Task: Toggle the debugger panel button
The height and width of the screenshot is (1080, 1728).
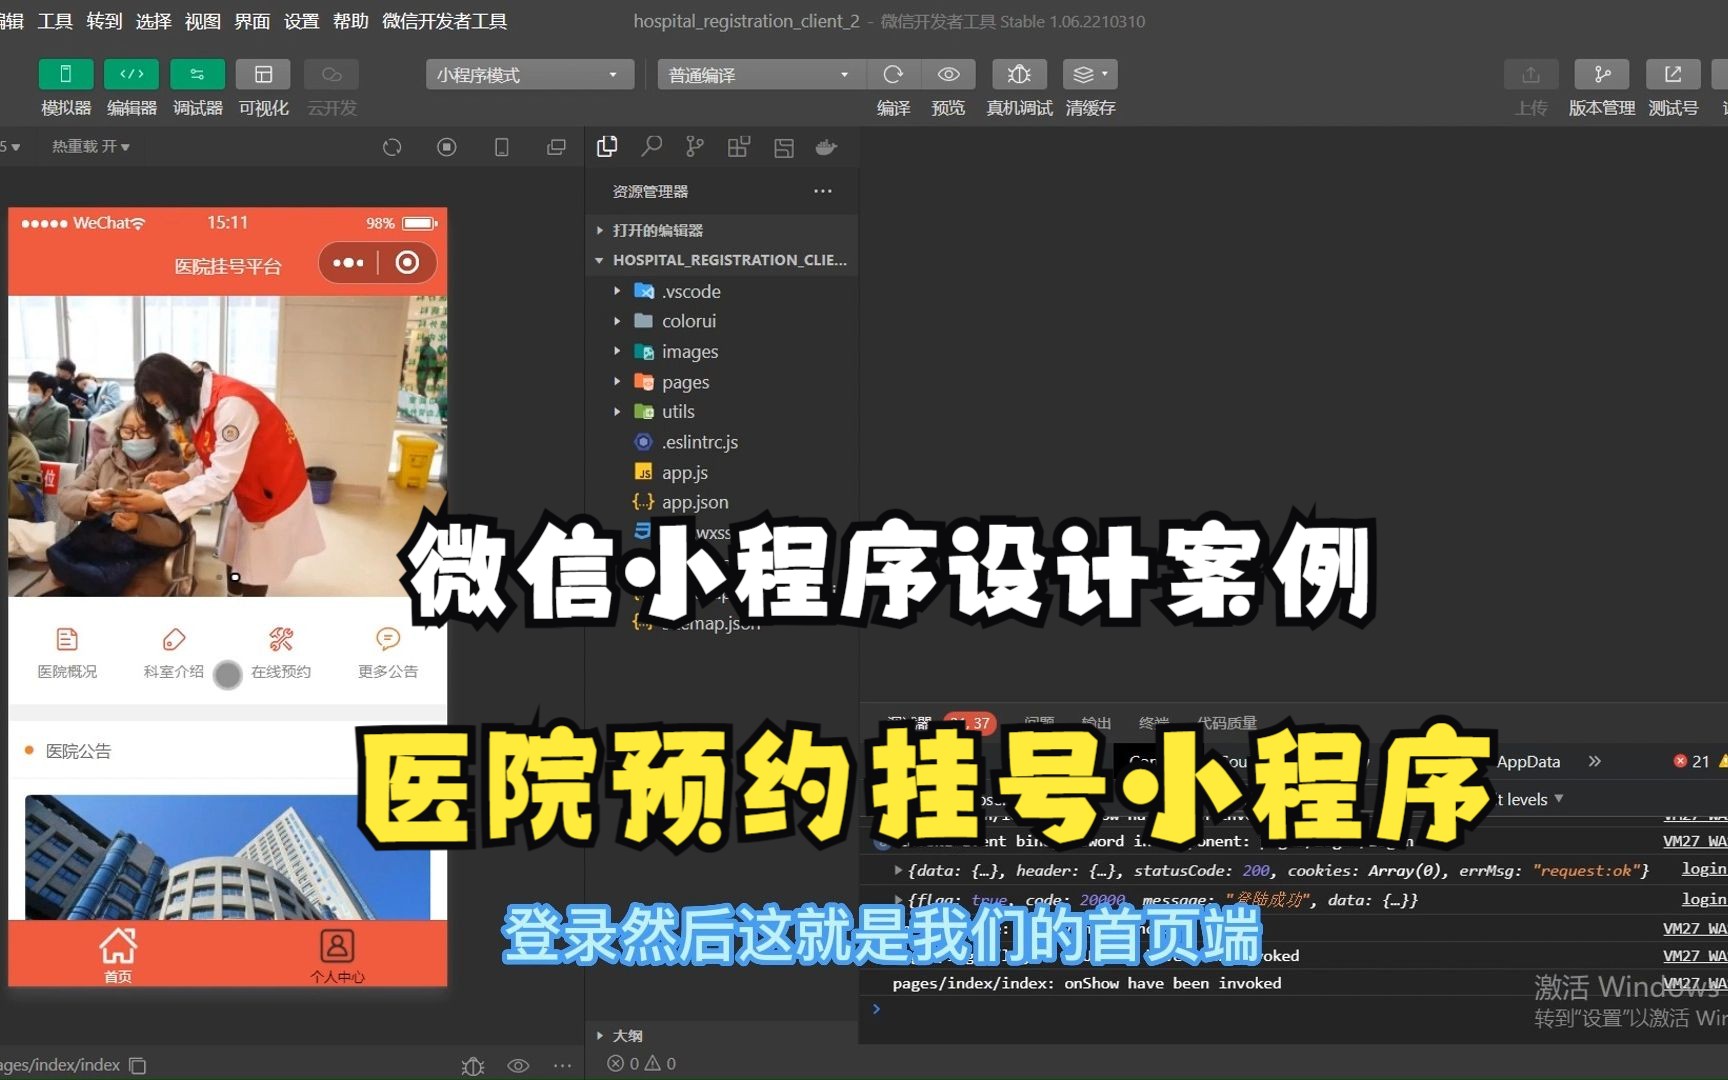Action: click(x=197, y=74)
